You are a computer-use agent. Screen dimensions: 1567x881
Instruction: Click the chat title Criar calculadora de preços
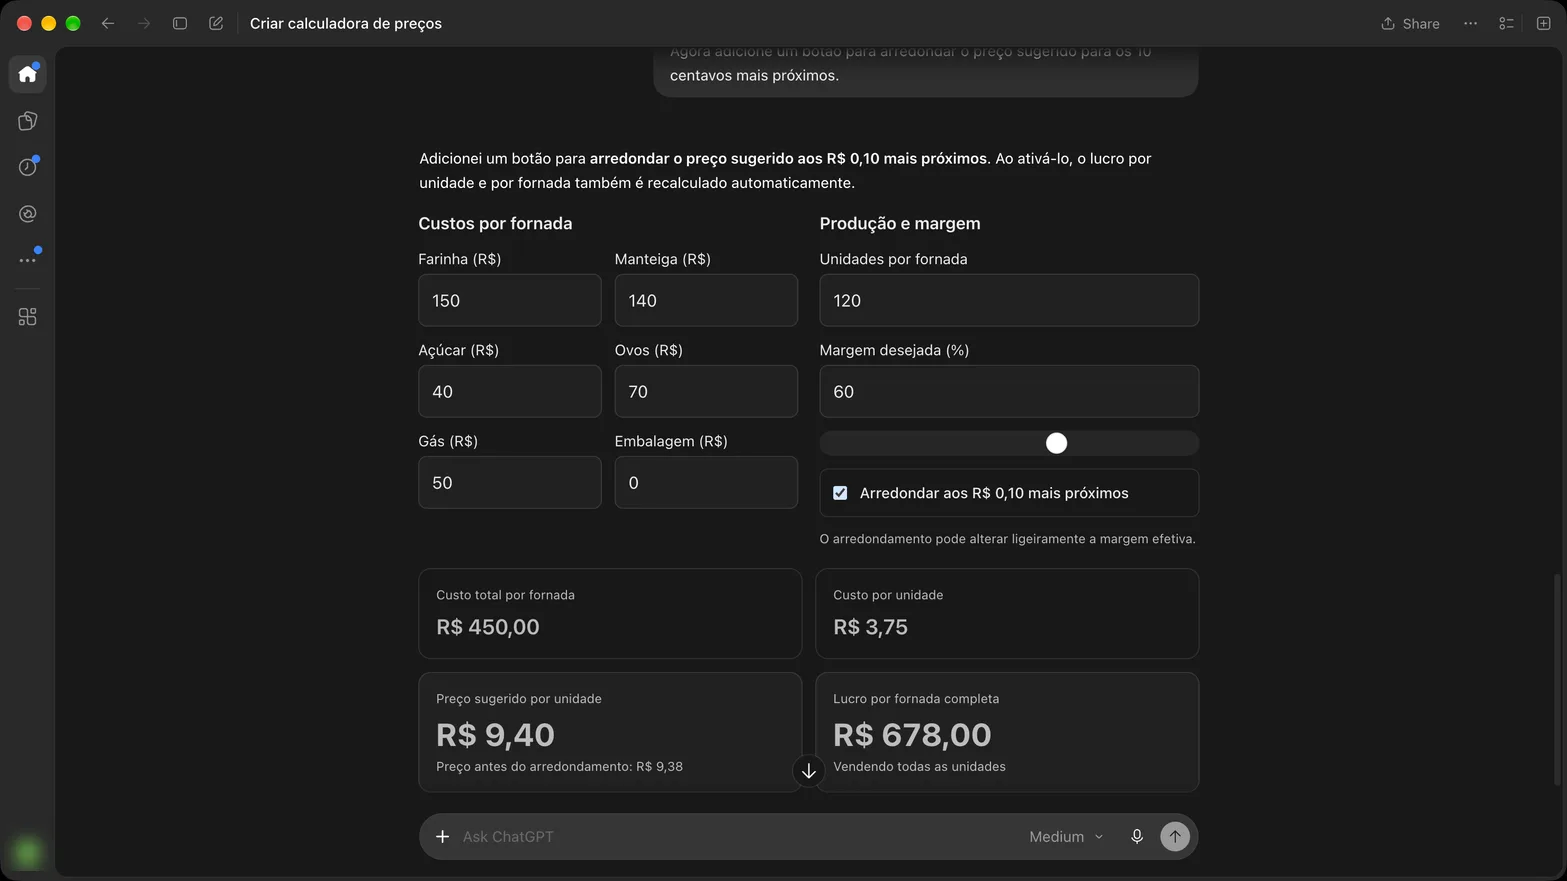[346, 23]
